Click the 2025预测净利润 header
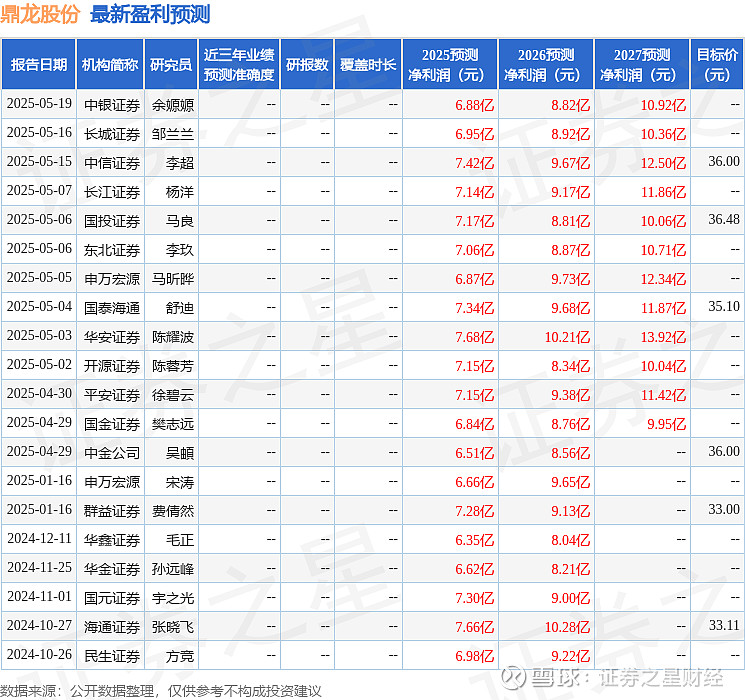This screenshot has height=700, width=745. point(450,64)
